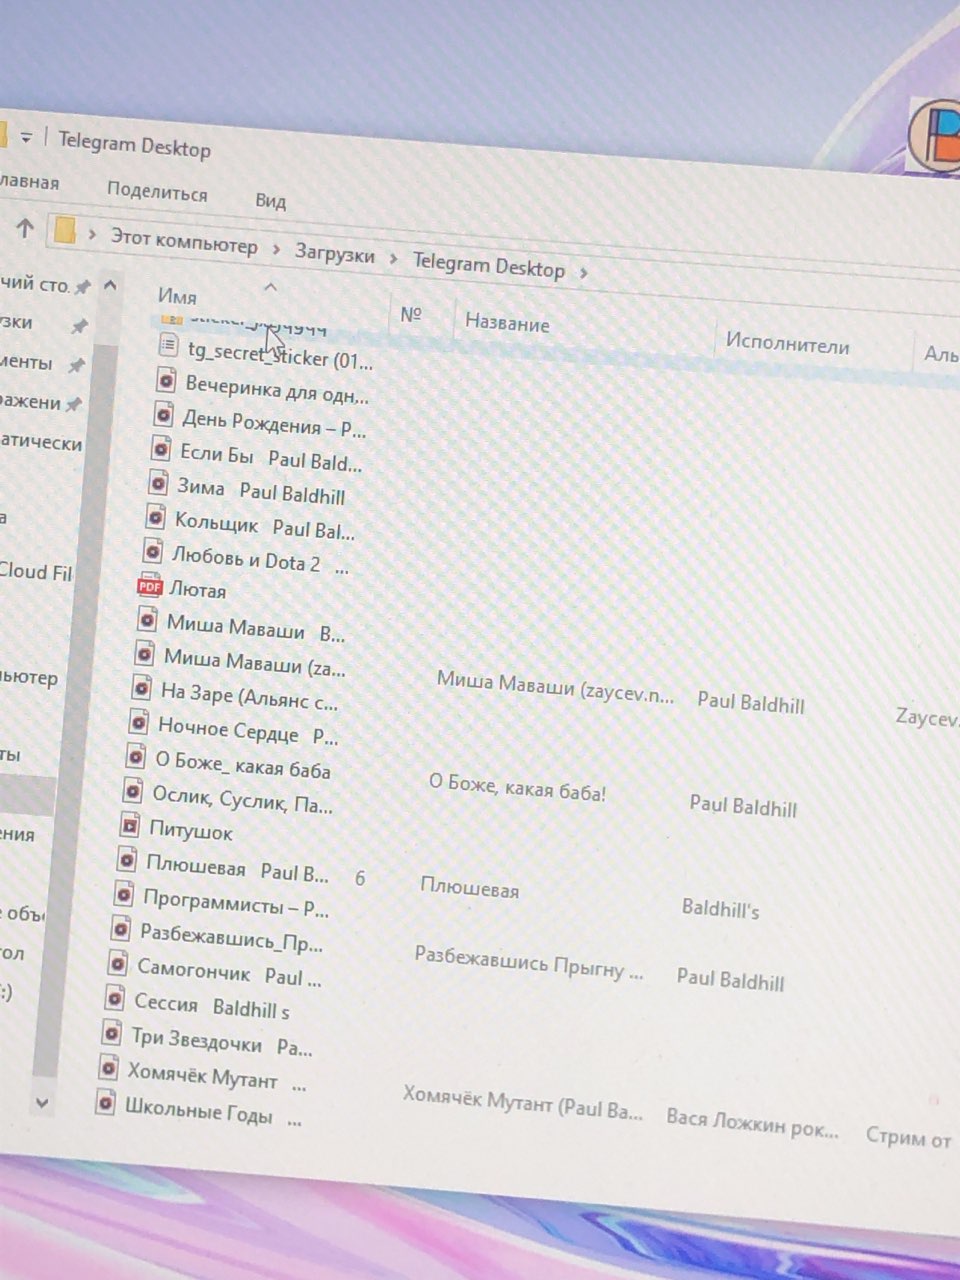960x1280 pixels.
Task: Click the Плюшевая title cell
Action: [x=469, y=887]
